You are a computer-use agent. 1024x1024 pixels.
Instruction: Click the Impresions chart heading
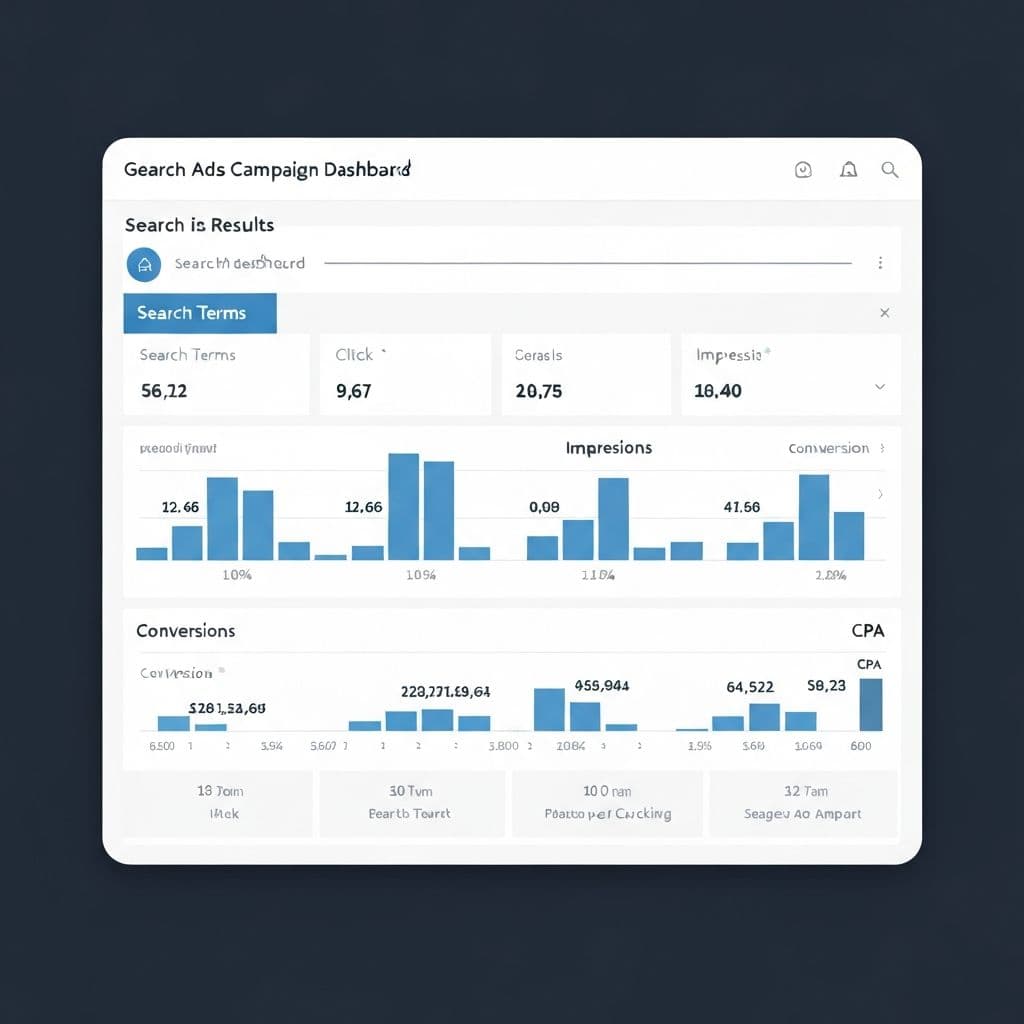click(x=608, y=448)
